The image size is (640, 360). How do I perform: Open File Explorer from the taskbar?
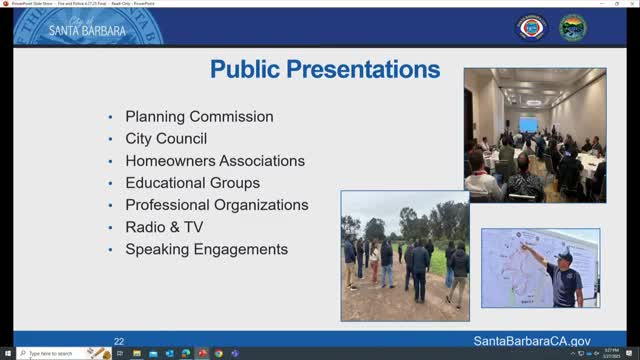tap(137, 353)
